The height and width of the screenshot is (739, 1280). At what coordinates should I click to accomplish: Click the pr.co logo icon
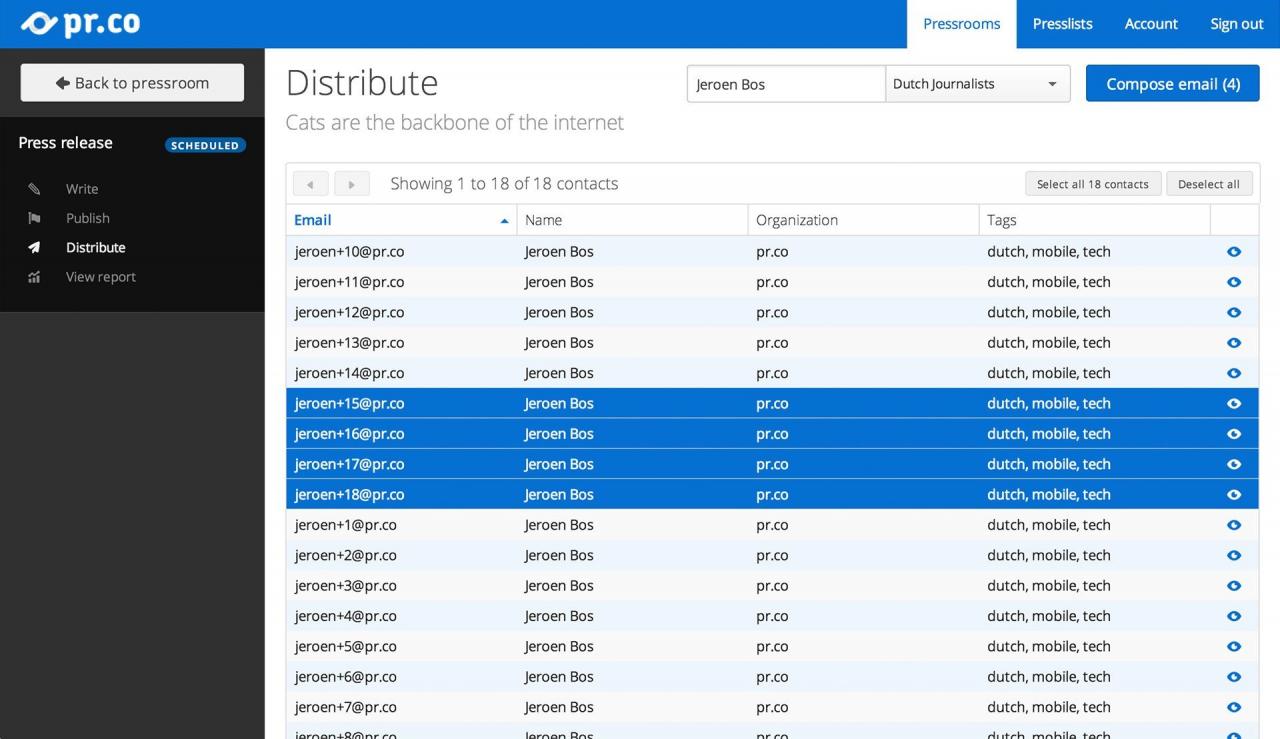click(x=40, y=23)
